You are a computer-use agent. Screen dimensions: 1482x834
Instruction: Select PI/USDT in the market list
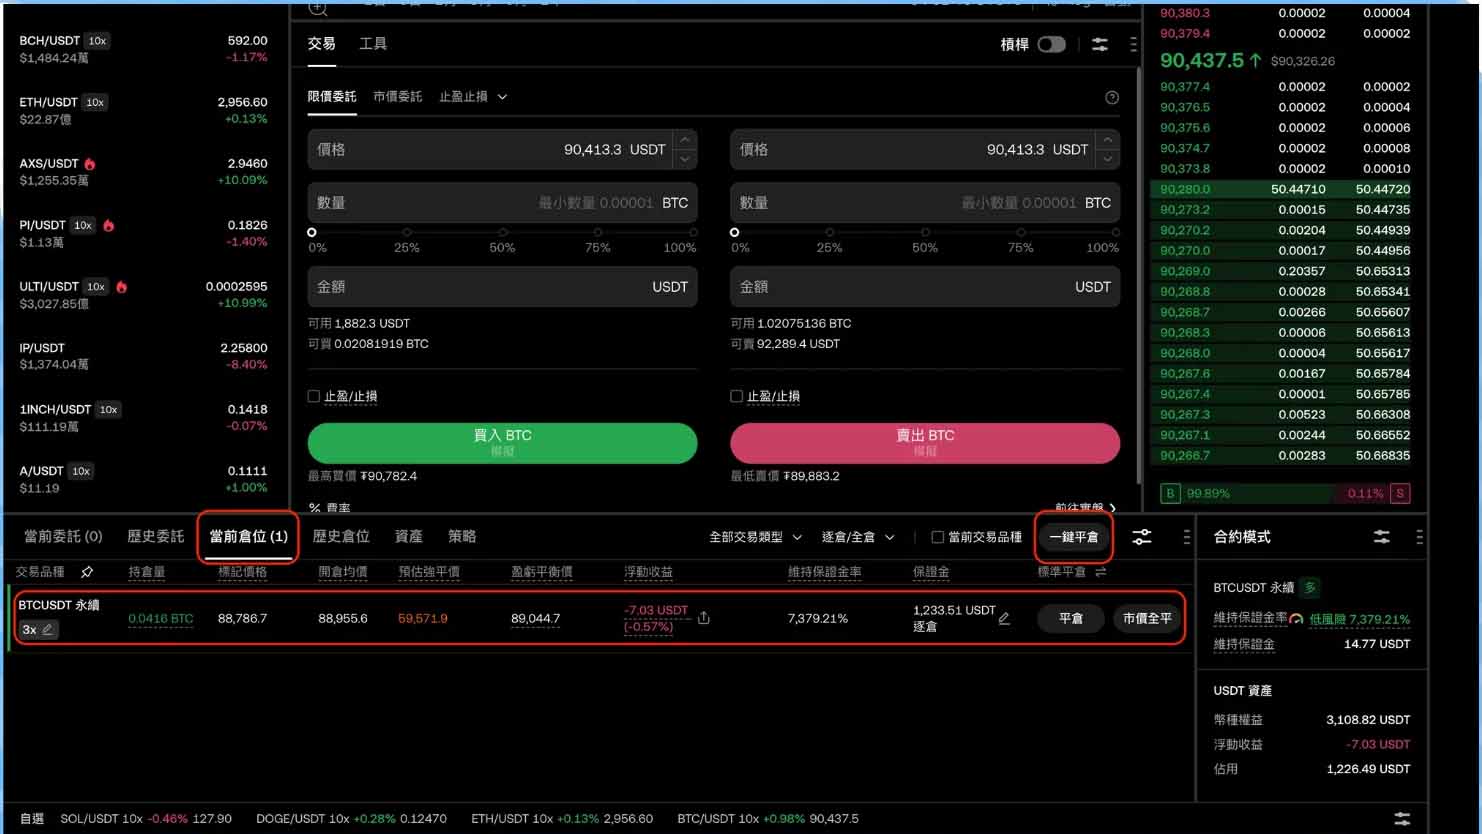143,233
